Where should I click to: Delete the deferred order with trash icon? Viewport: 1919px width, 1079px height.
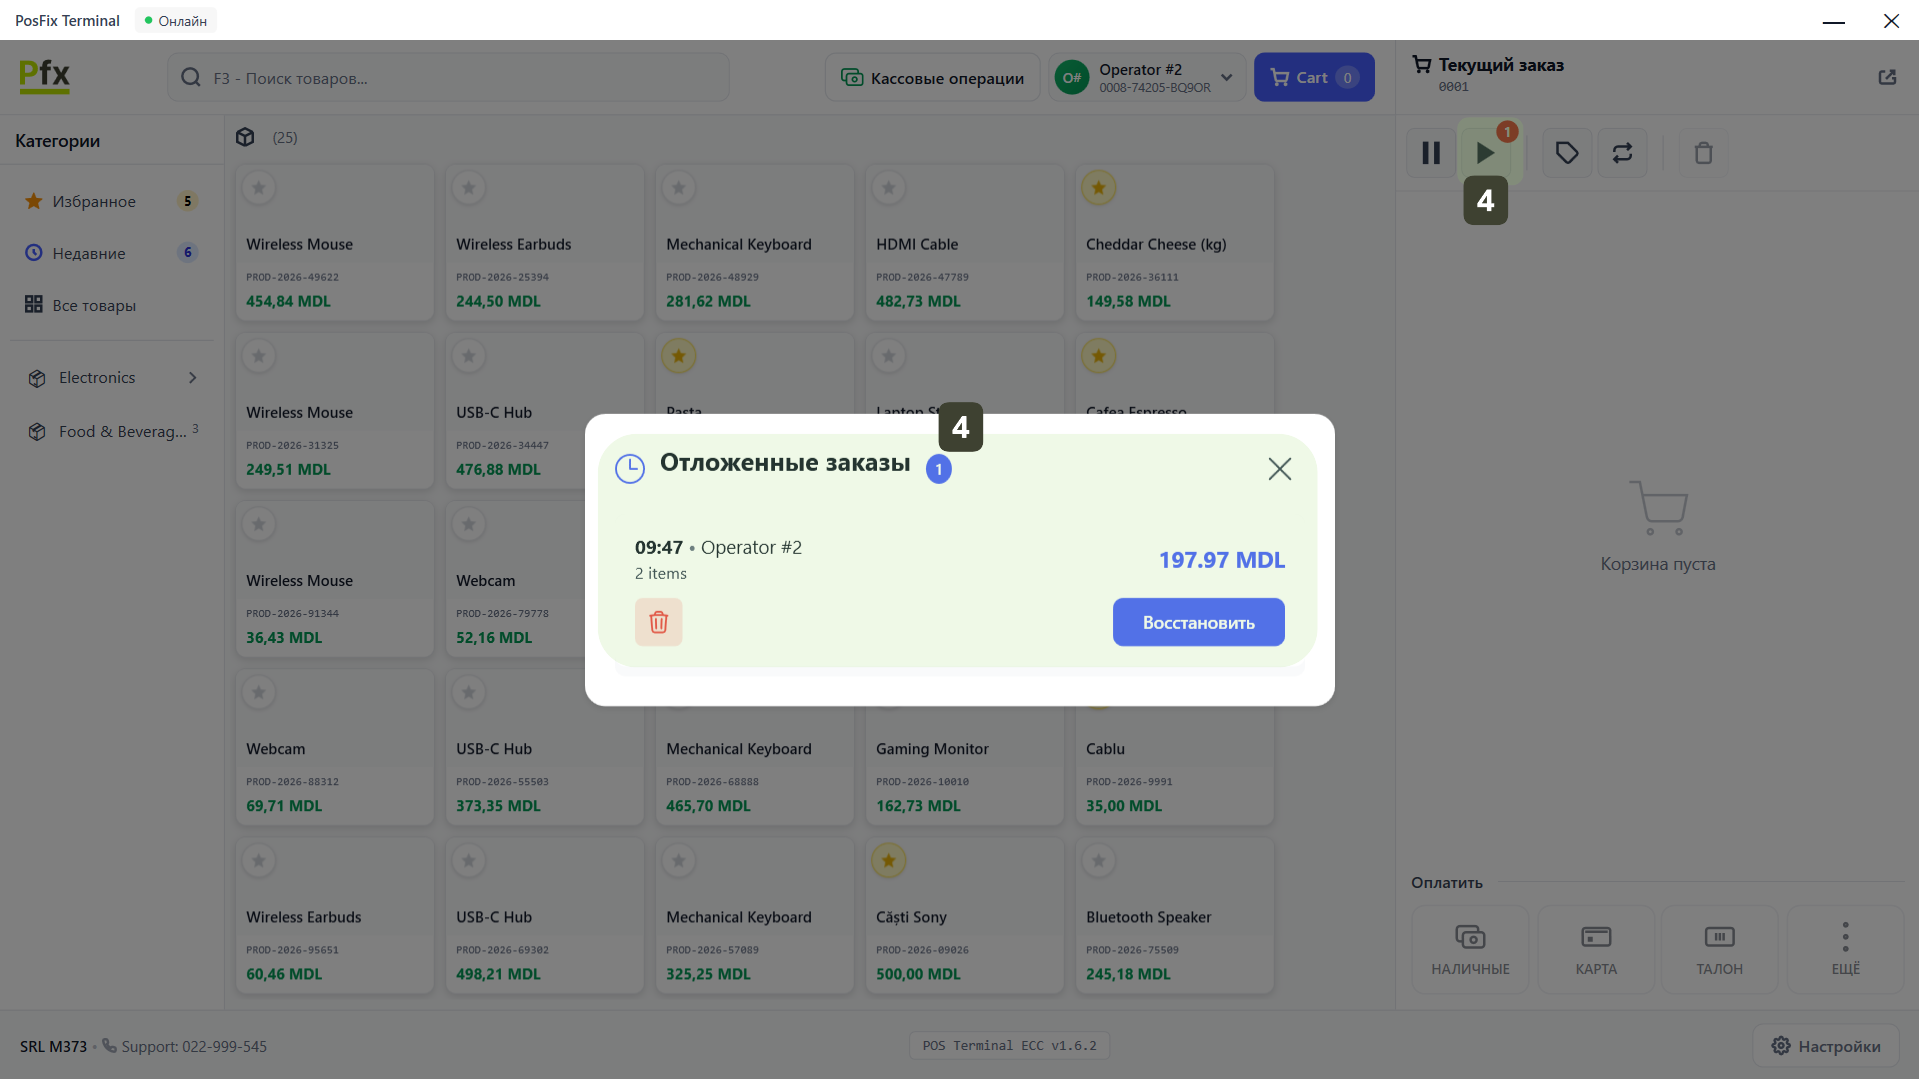[658, 622]
